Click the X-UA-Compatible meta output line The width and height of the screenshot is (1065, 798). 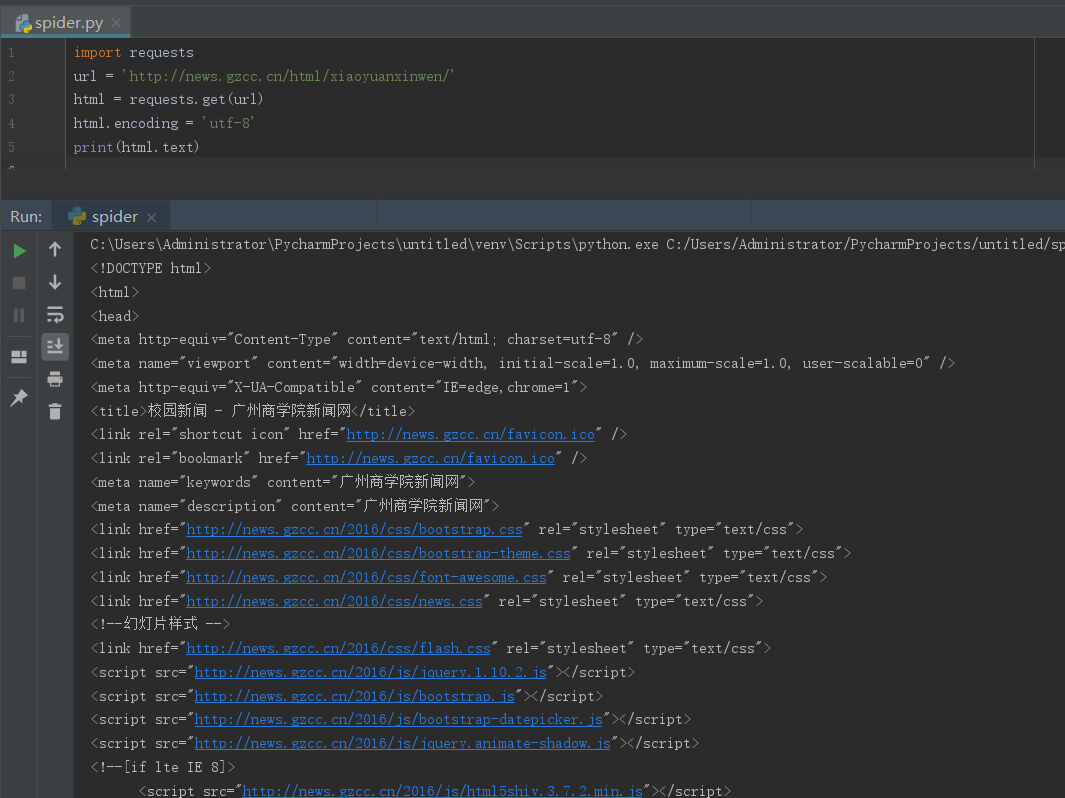click(339, 387)
